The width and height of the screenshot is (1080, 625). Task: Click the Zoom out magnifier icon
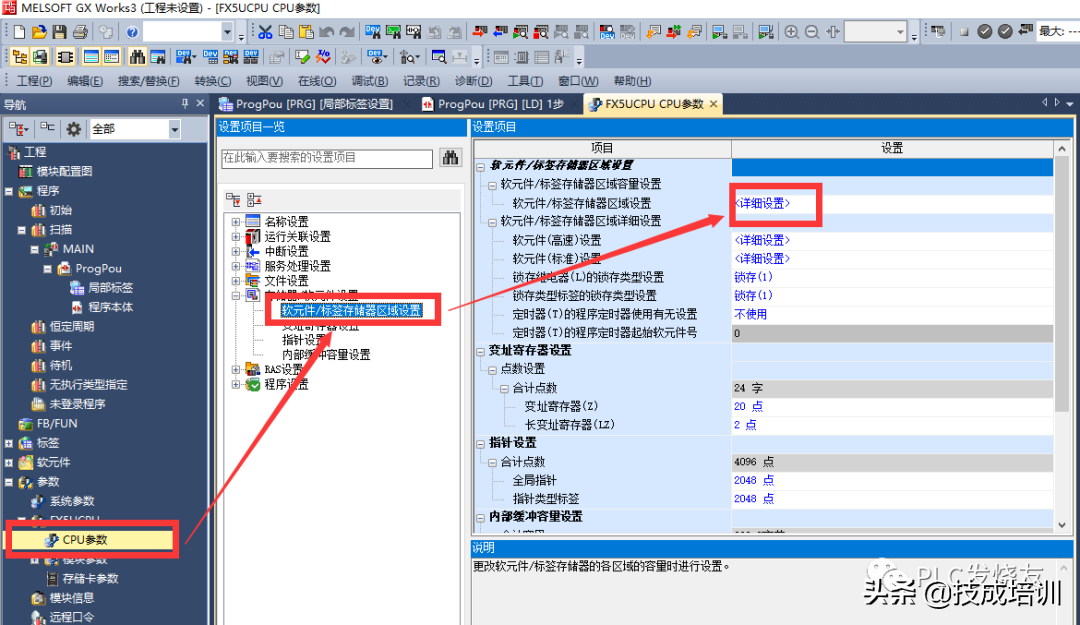[811, 32]
